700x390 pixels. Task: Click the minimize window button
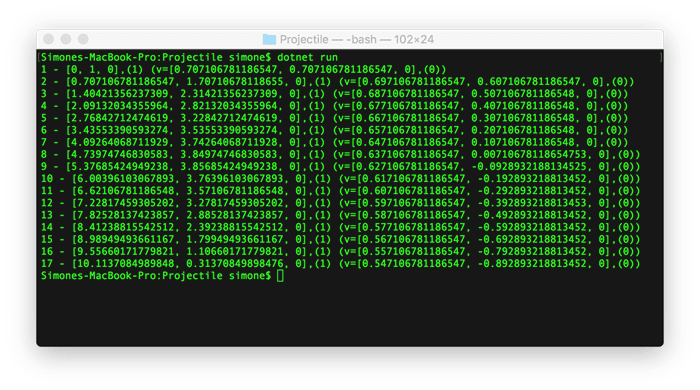coord(66,39)
